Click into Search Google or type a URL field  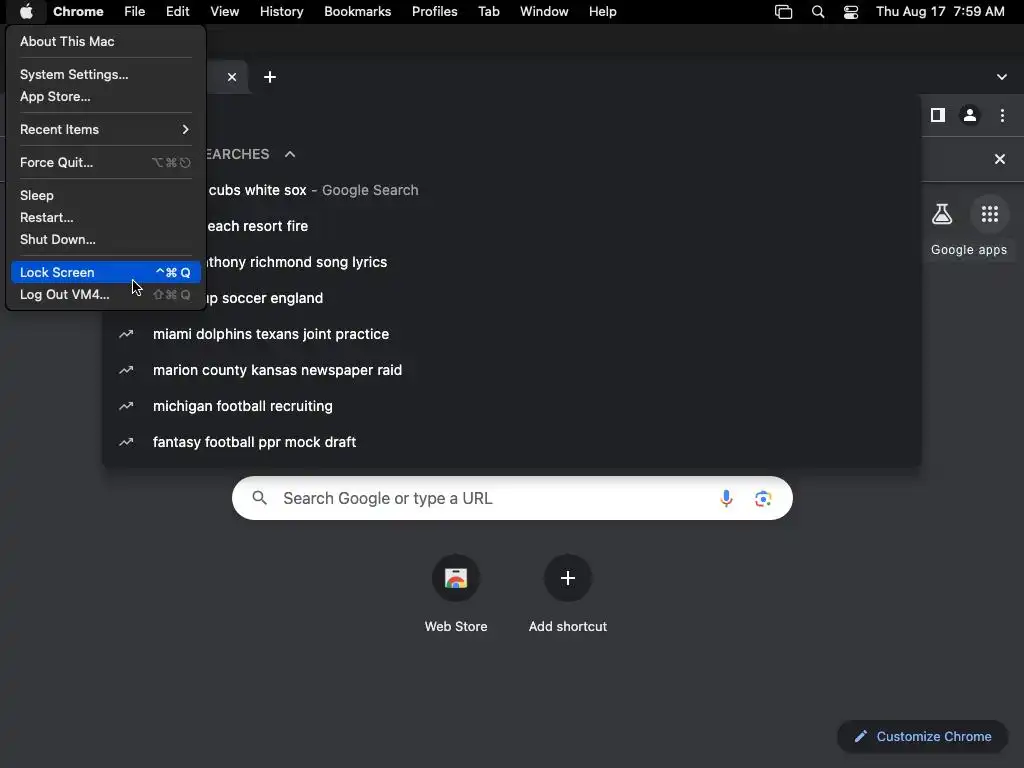point(512,498)
